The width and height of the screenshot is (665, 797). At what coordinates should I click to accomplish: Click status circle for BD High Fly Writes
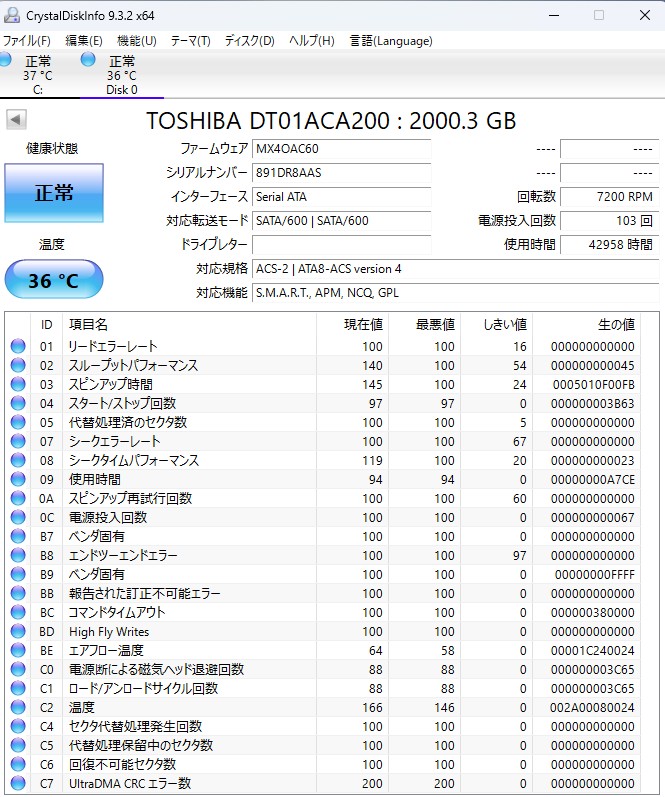pyautogui.click(x=18, y=631)
